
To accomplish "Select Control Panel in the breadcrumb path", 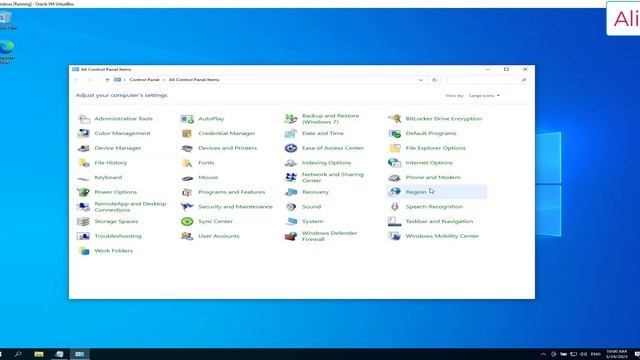I will pos(144,80).
